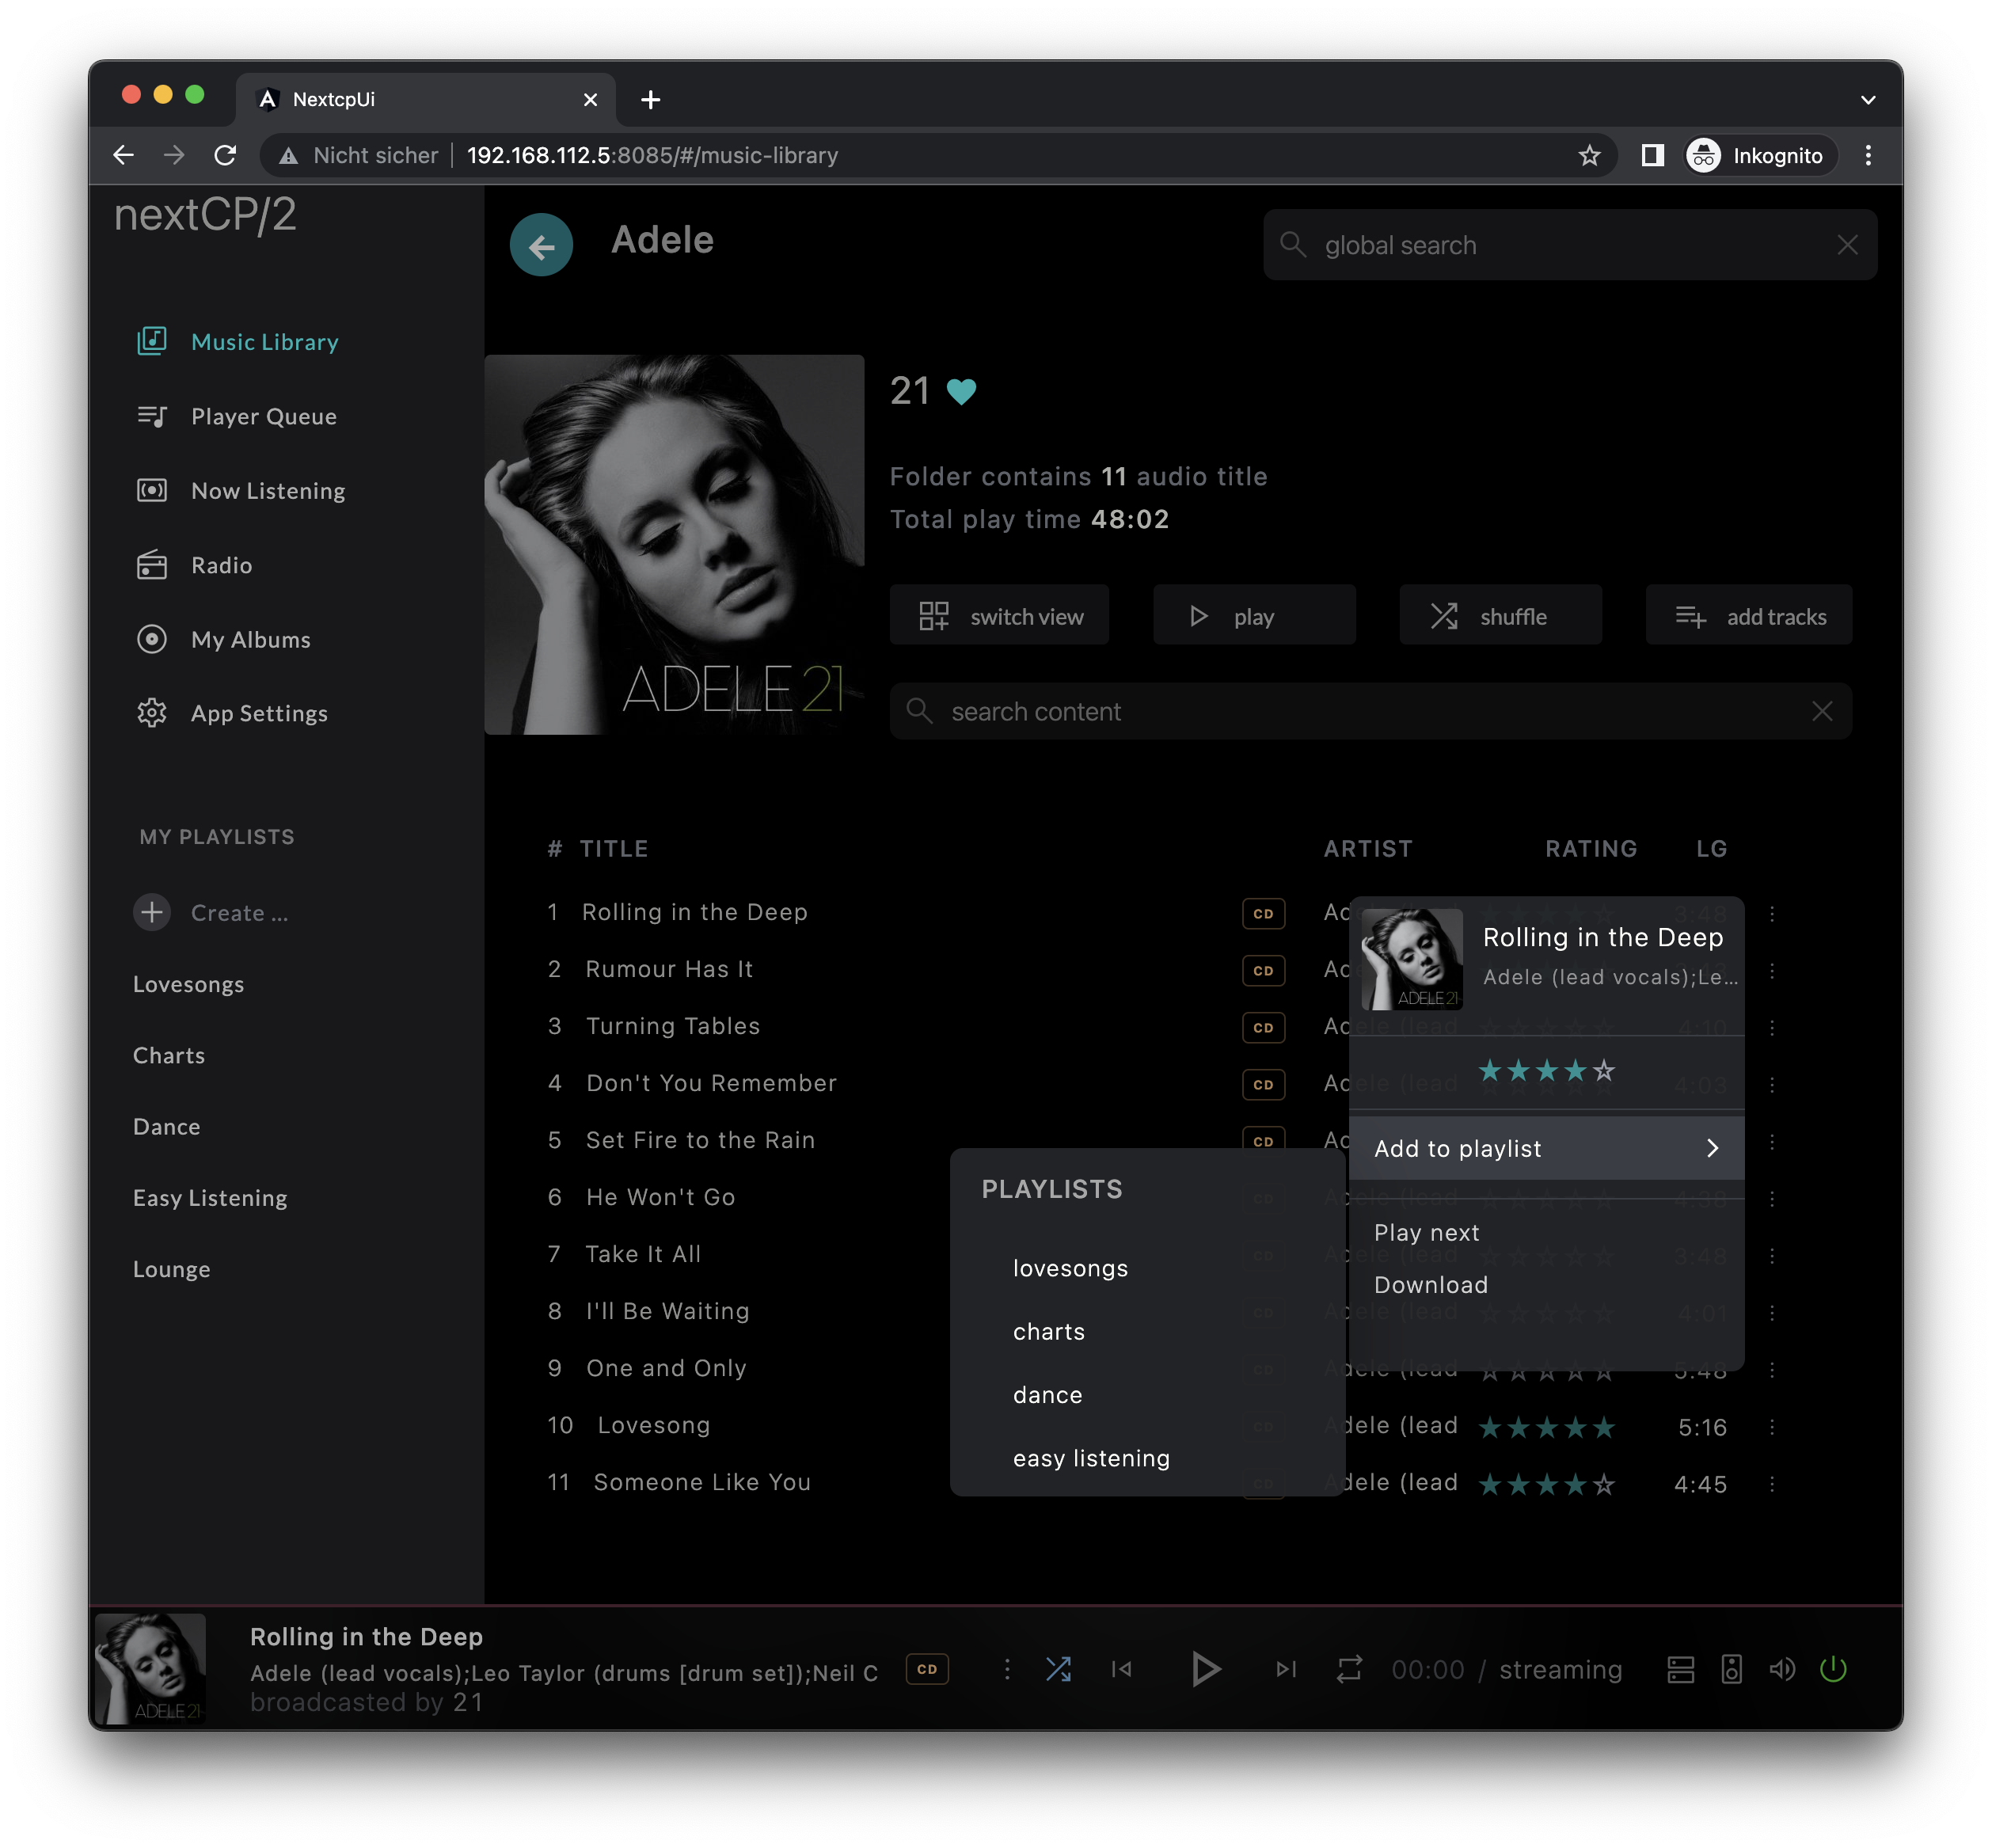Click the search content input field
The height and width of the screenshot is (1848, 1992).
tap(1372, 710)
